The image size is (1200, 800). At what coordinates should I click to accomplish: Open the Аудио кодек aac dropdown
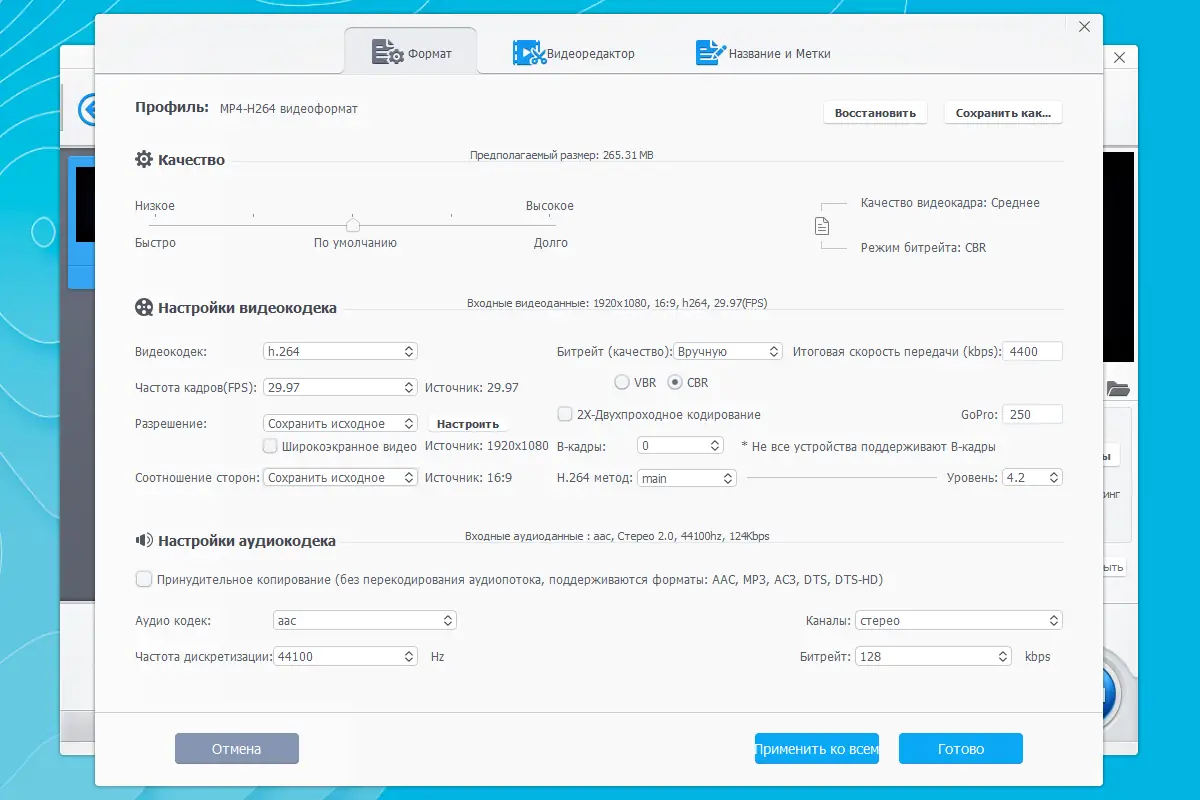365,620
